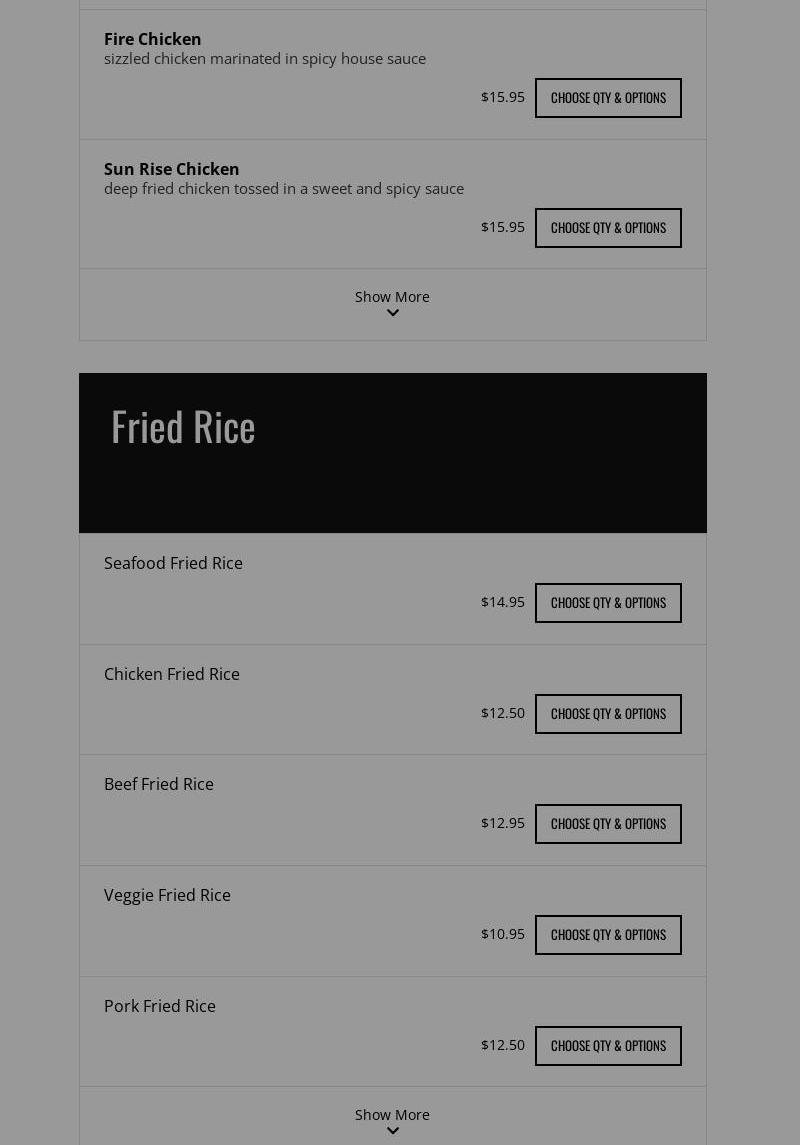Click the Fried Rice section header
The height and width of the screenshot is (1145, 800).
(183, 426)
